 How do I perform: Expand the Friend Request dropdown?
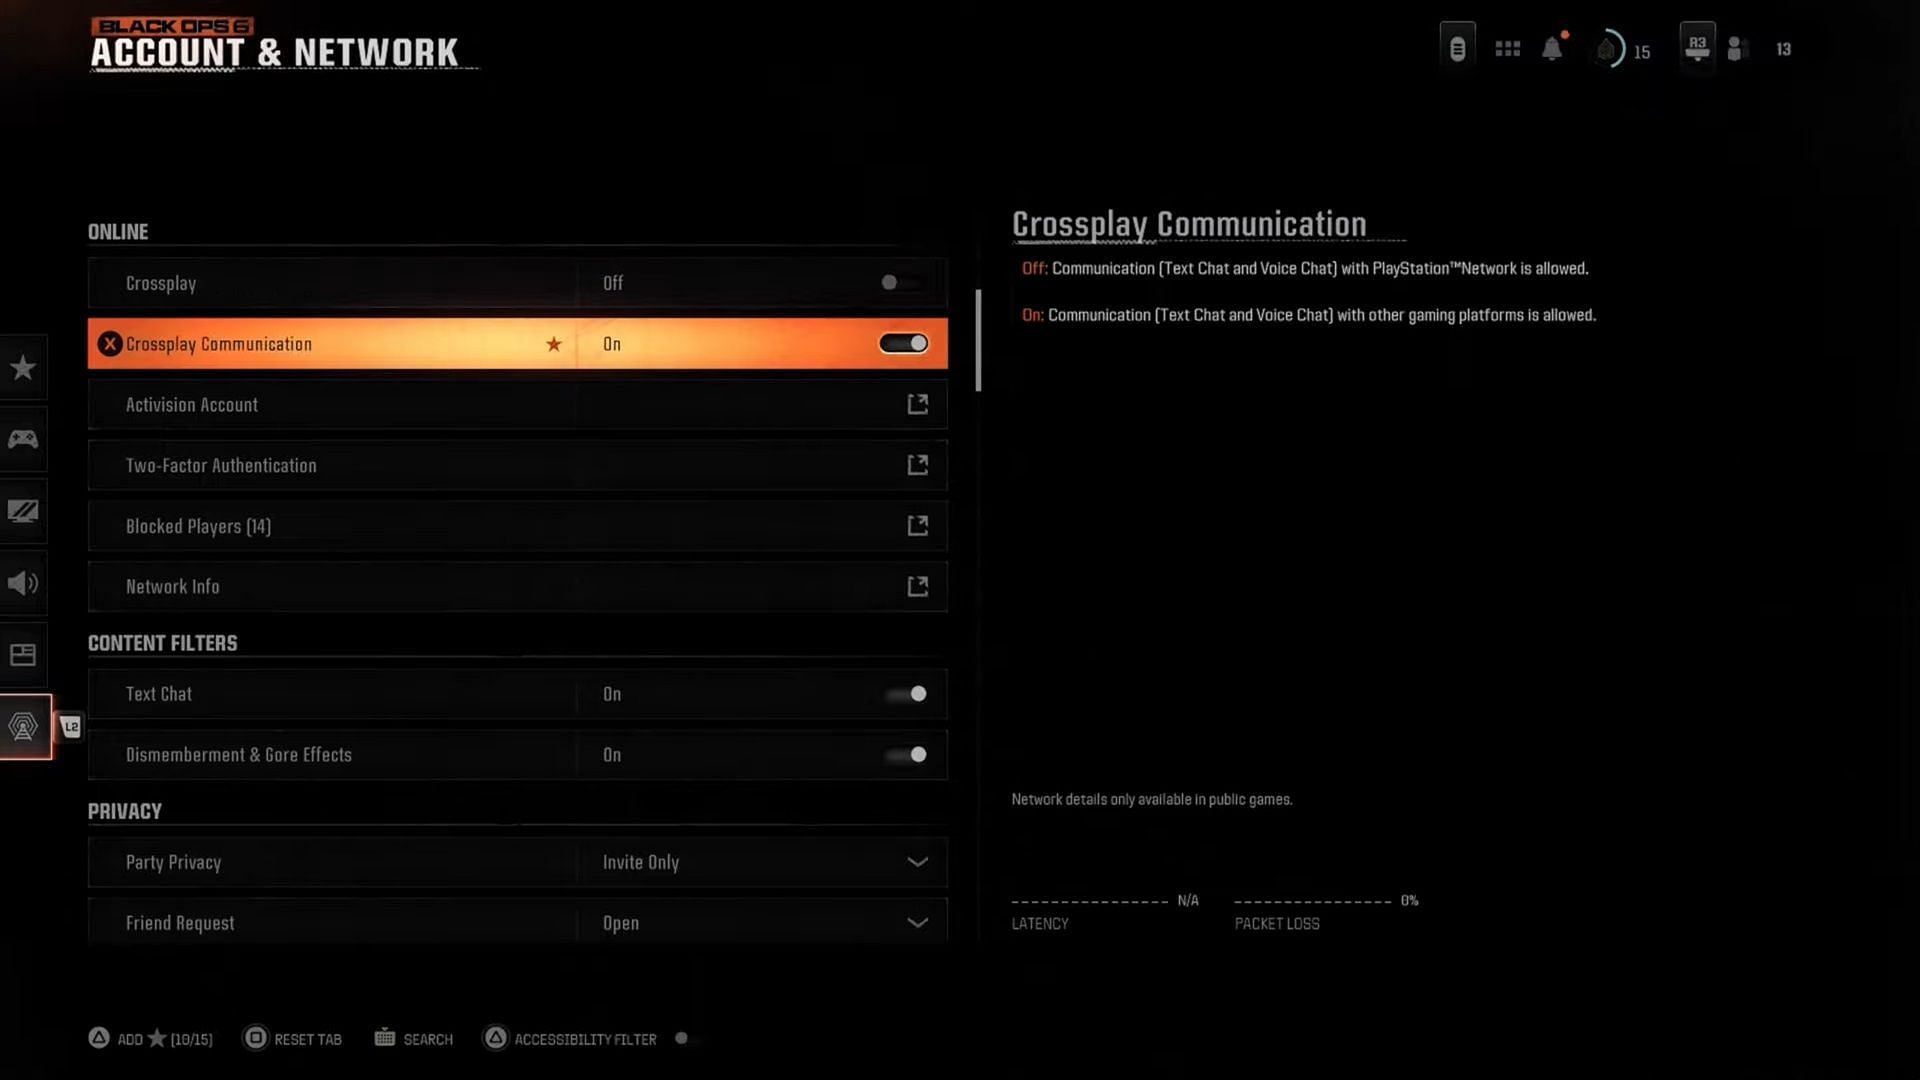918,922
